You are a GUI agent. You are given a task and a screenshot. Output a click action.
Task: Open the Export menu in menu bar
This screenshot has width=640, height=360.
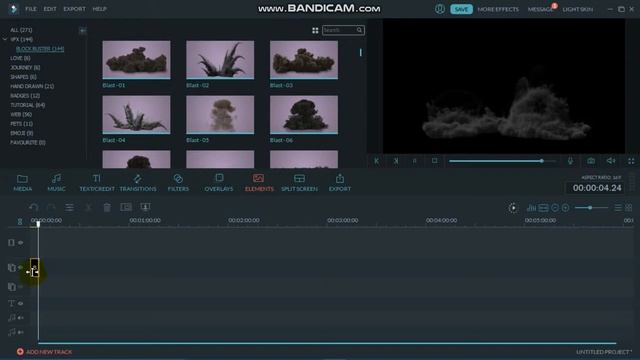tap(74, 9)
